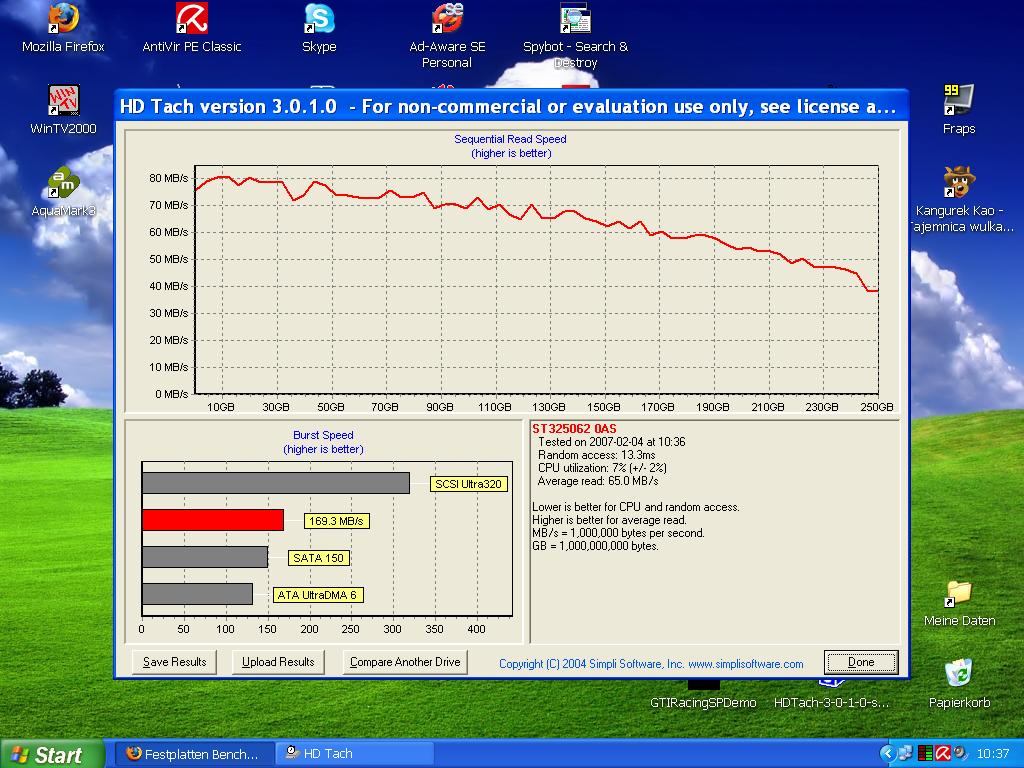Click the Save Results button

click(174, 662)
